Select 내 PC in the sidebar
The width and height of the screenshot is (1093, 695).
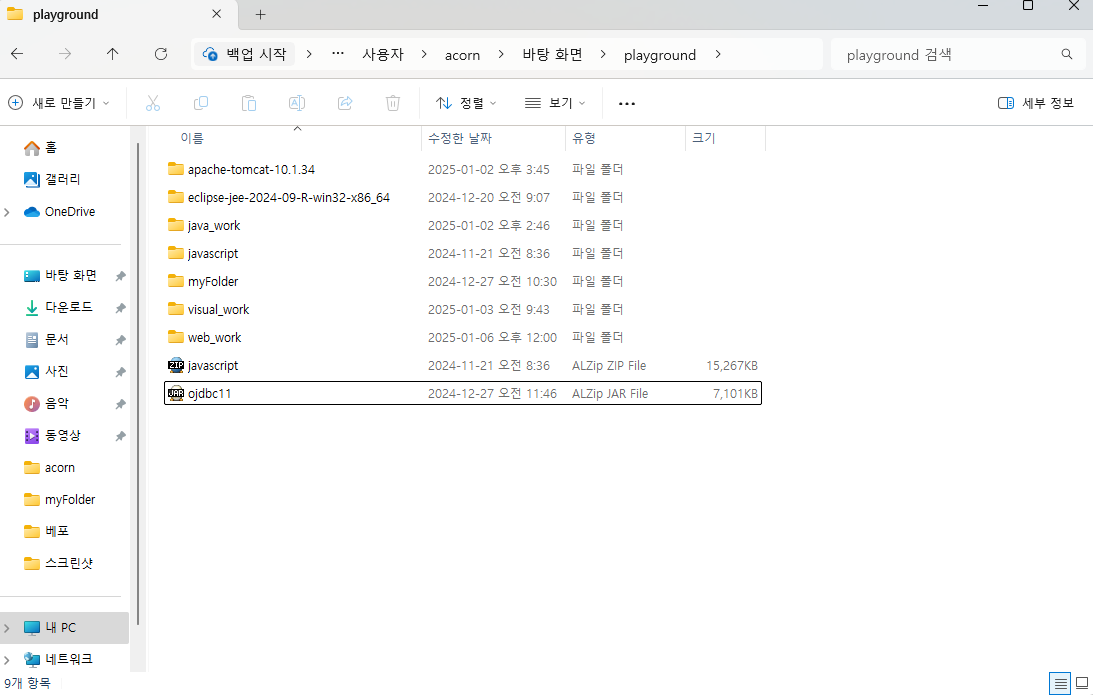[64, 627]
